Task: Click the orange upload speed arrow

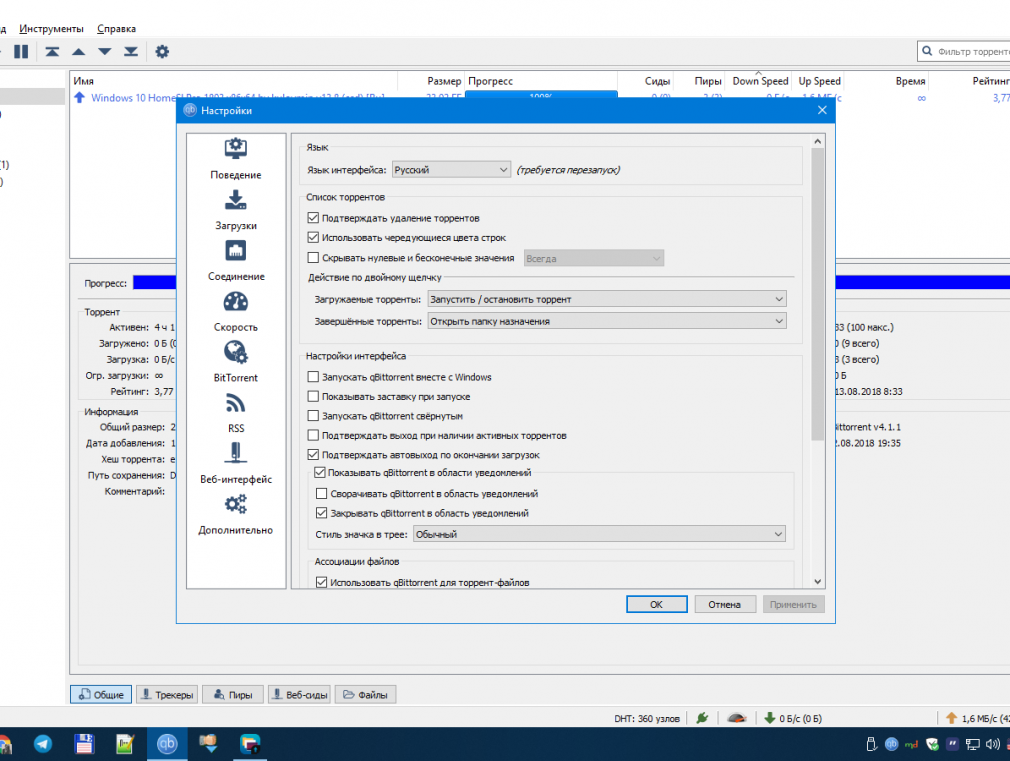Action: (x=951, y=718)
